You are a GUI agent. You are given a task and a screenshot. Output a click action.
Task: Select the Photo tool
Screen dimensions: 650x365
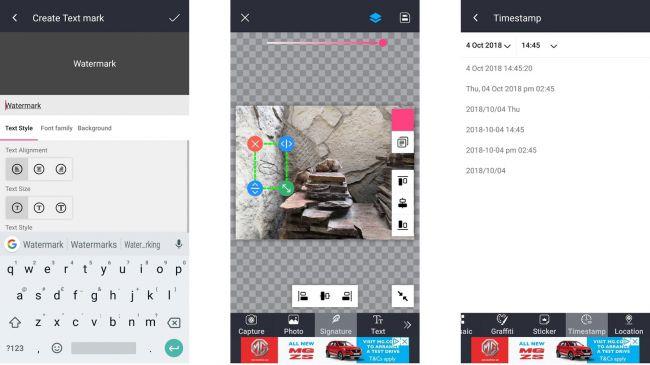[x=293, y=325]
